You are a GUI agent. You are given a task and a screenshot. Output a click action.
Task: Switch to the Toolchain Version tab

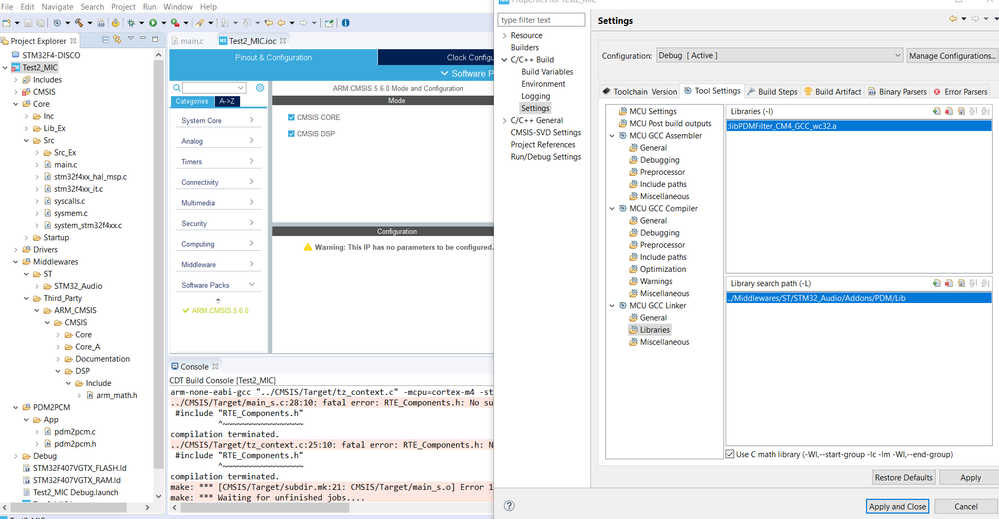point(639,92)
